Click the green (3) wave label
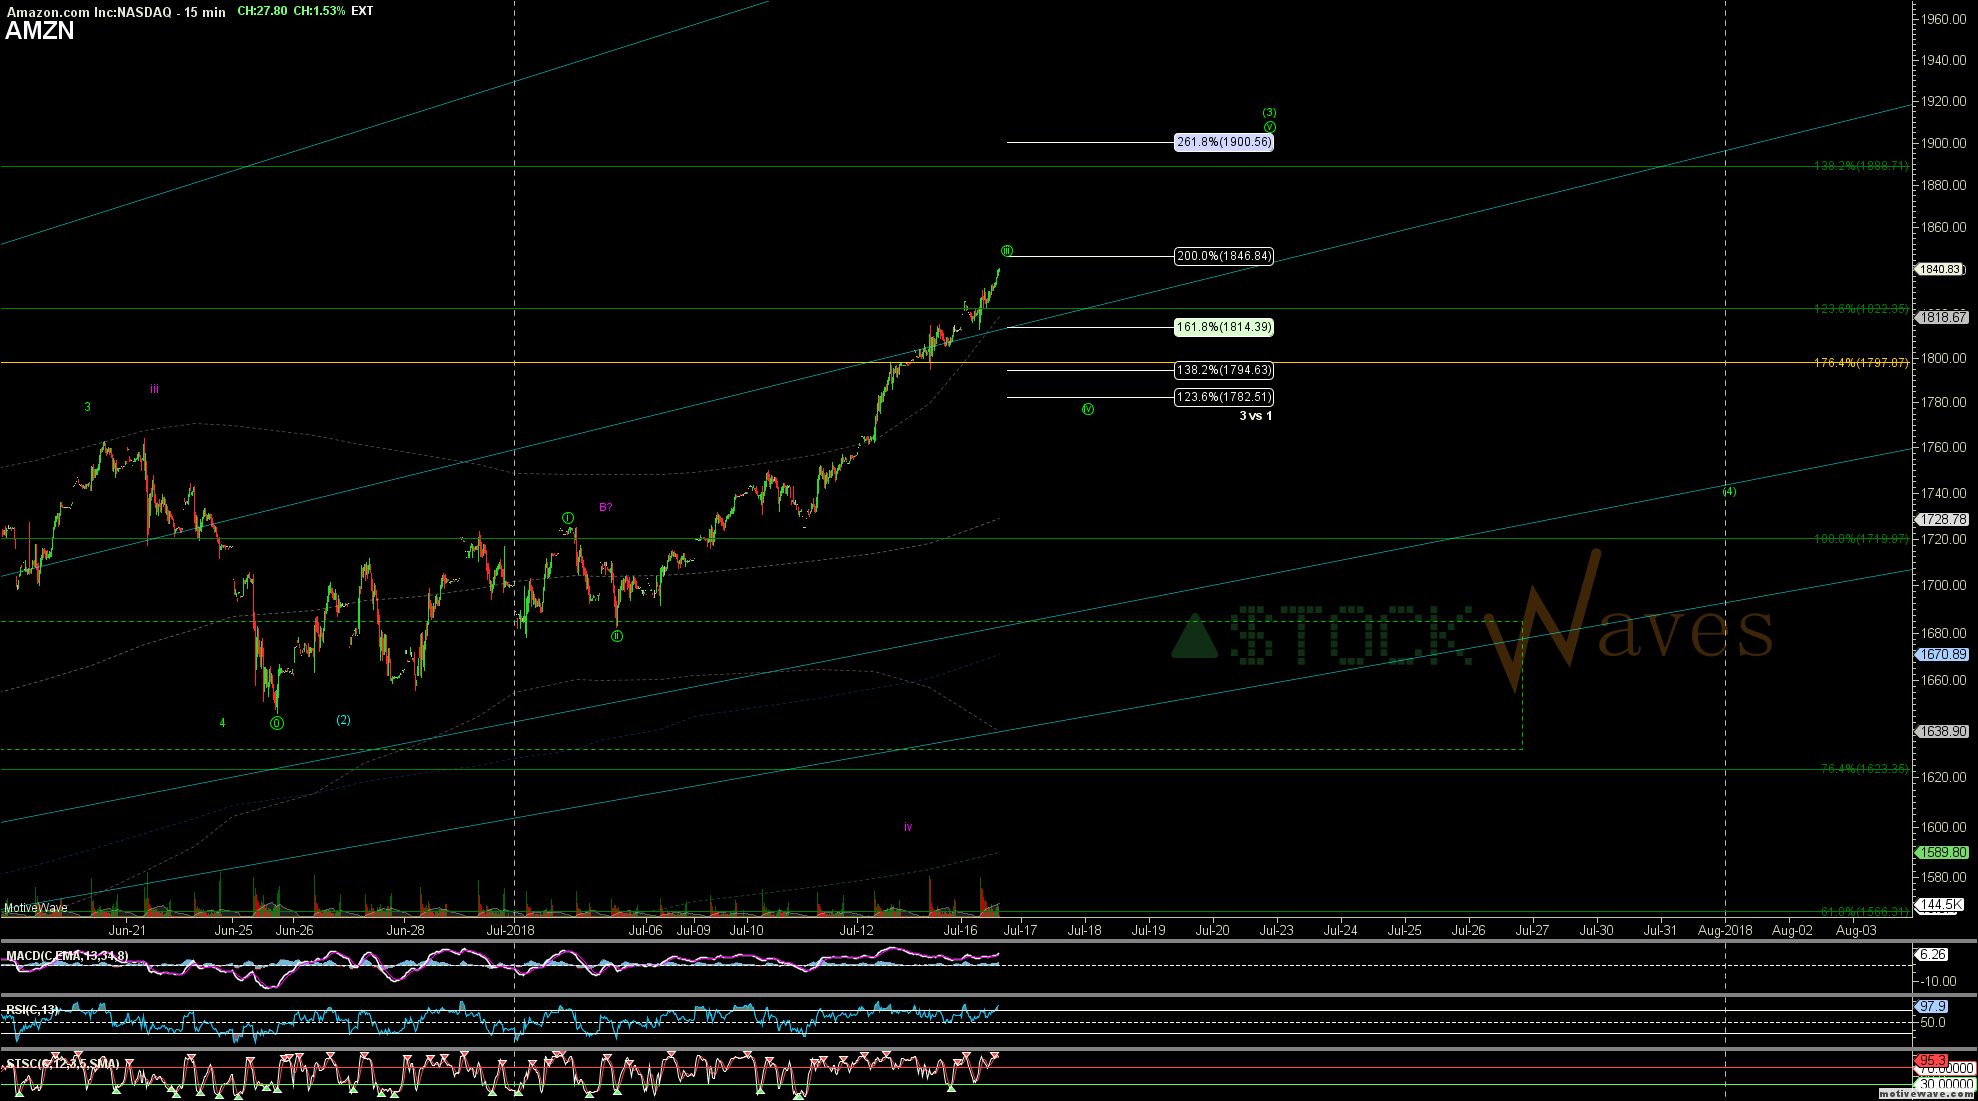 pyautogui.click(x=1269, y=112)
